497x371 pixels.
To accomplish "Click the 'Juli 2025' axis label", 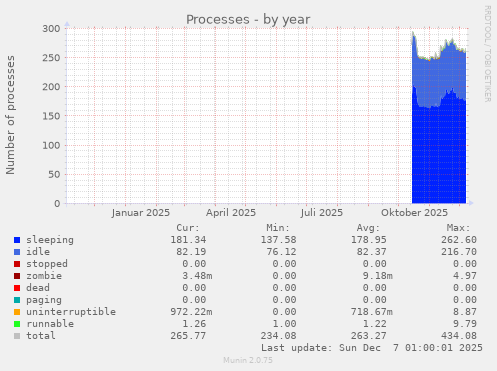I will (321, 213).
